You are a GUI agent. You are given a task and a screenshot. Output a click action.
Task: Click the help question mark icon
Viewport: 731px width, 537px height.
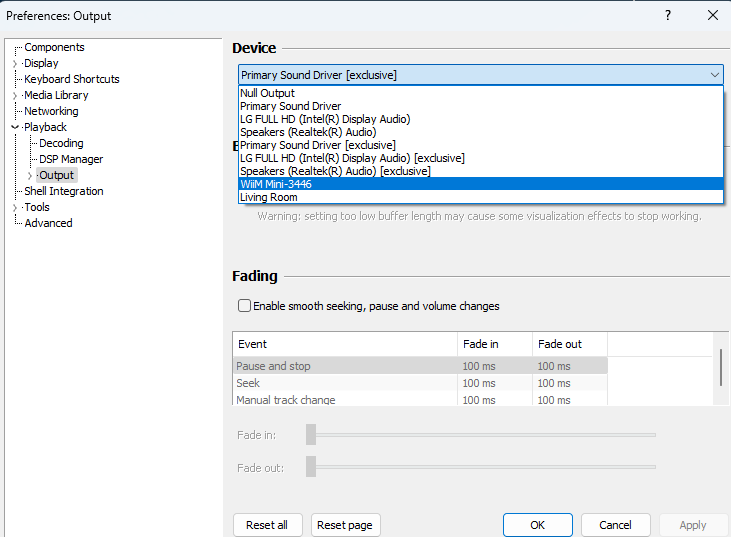point(668,15)
